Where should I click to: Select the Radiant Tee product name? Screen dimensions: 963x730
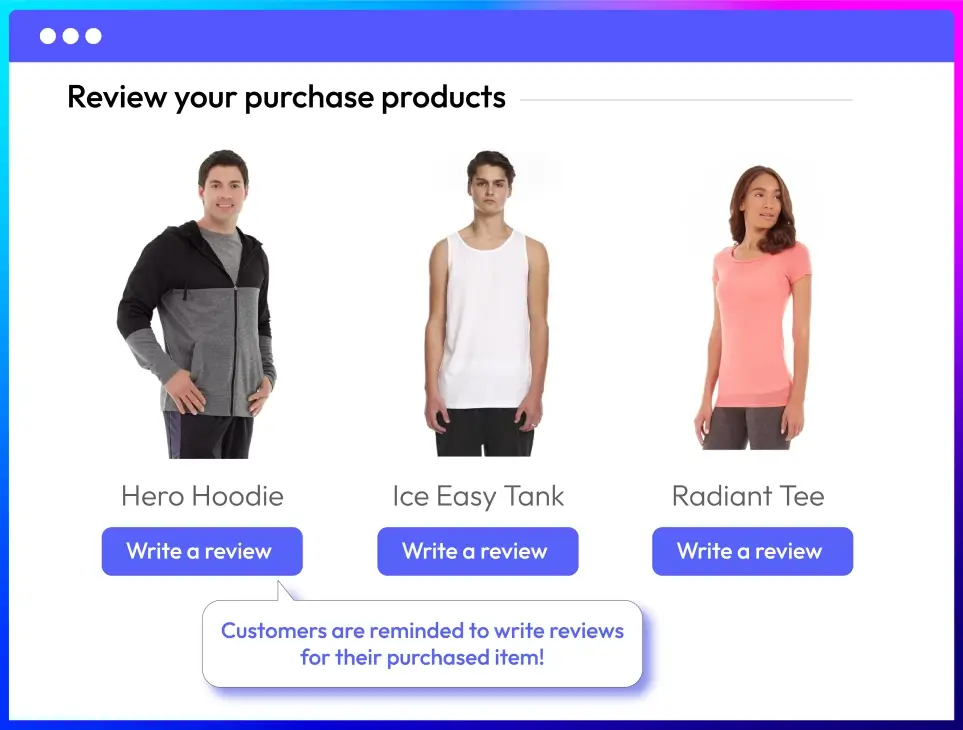(x=748, y=496)
